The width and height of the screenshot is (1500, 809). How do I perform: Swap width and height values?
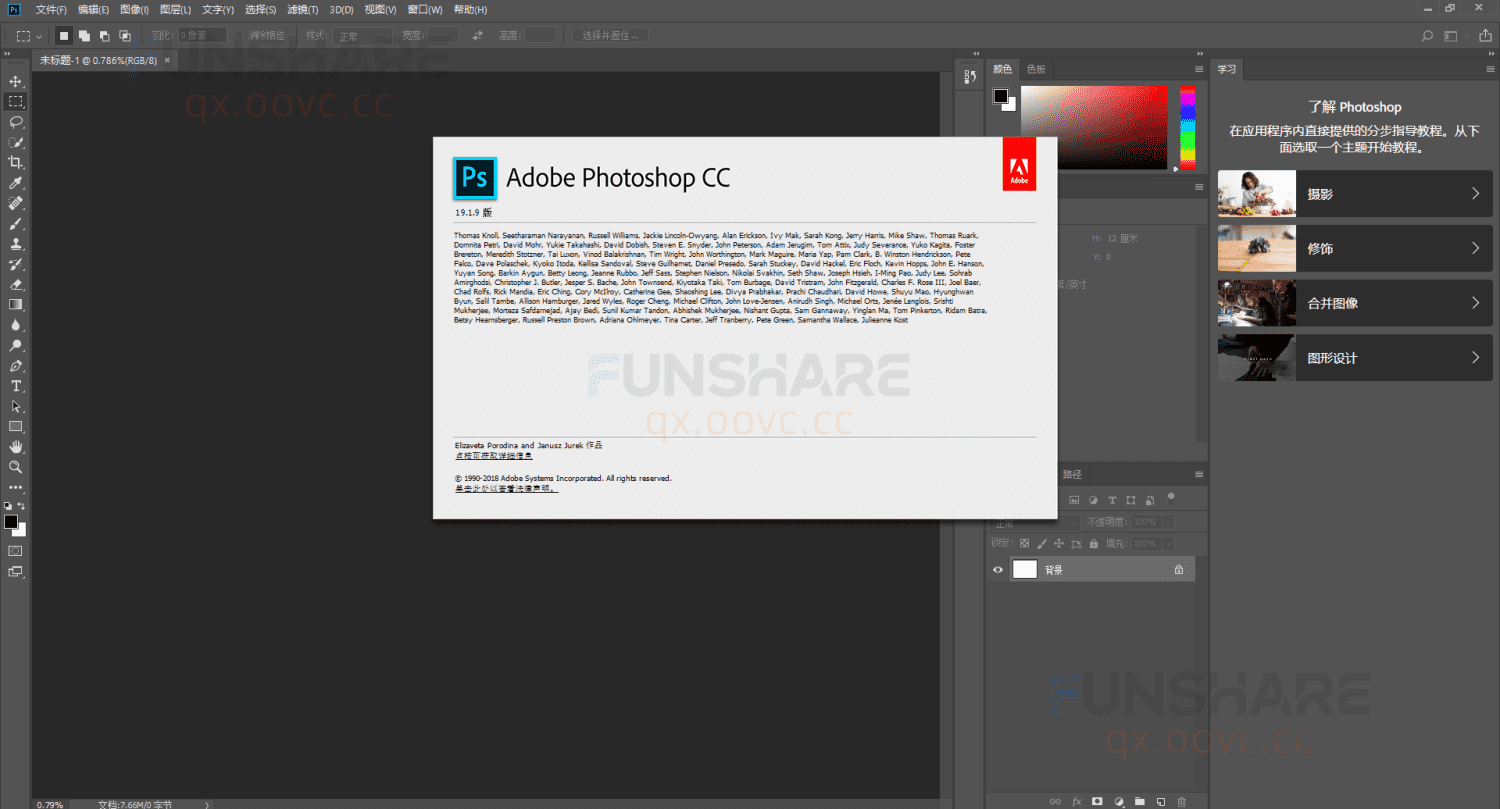point(477,36)
